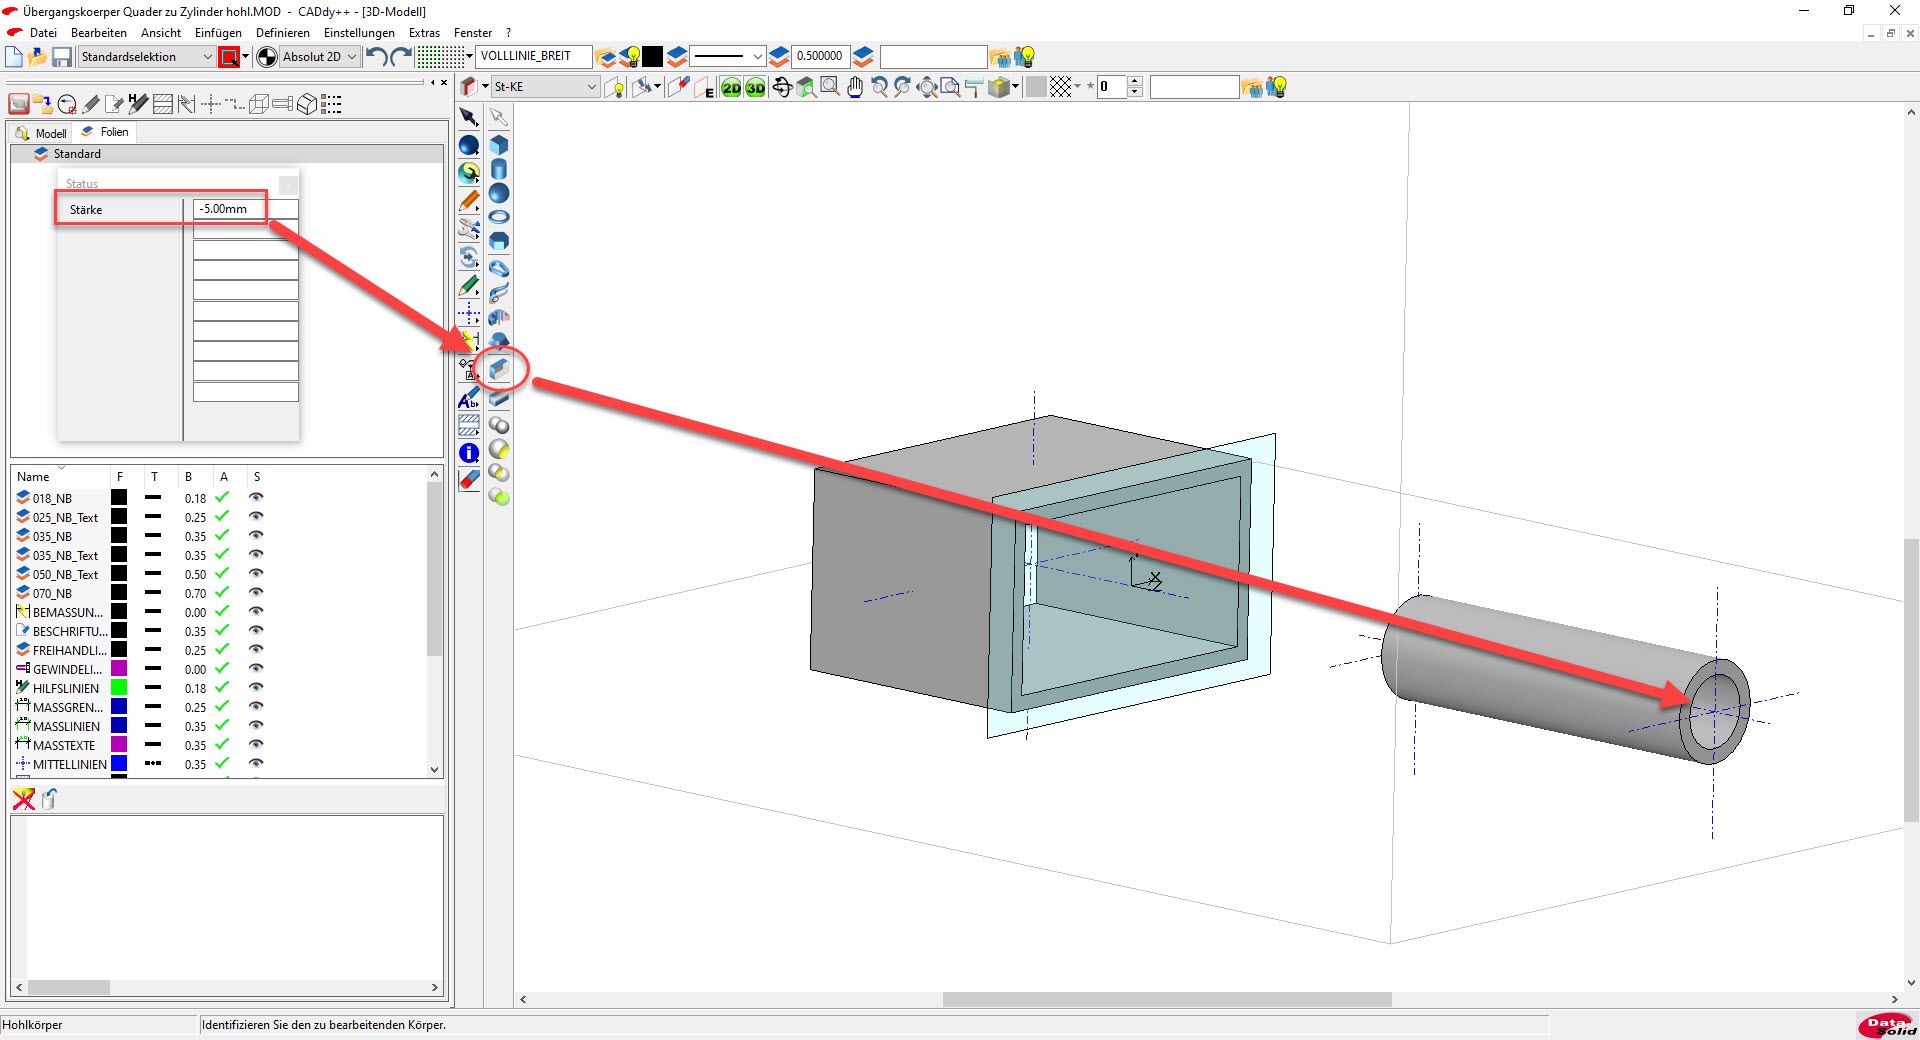Select the sphere primitive tool
The image size is (1920, 1040).
pyautogui.click(x=499, y=193)
